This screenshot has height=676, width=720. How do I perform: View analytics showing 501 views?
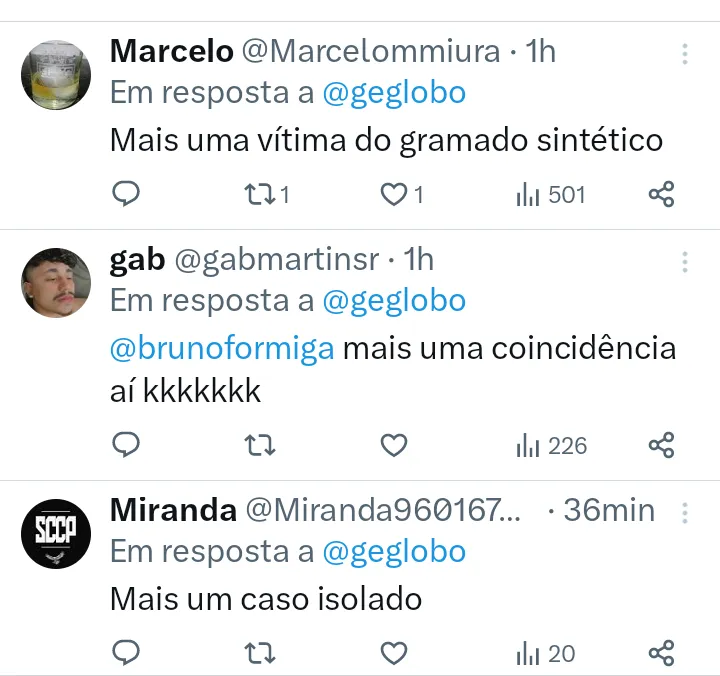click(x=550, y=194)
